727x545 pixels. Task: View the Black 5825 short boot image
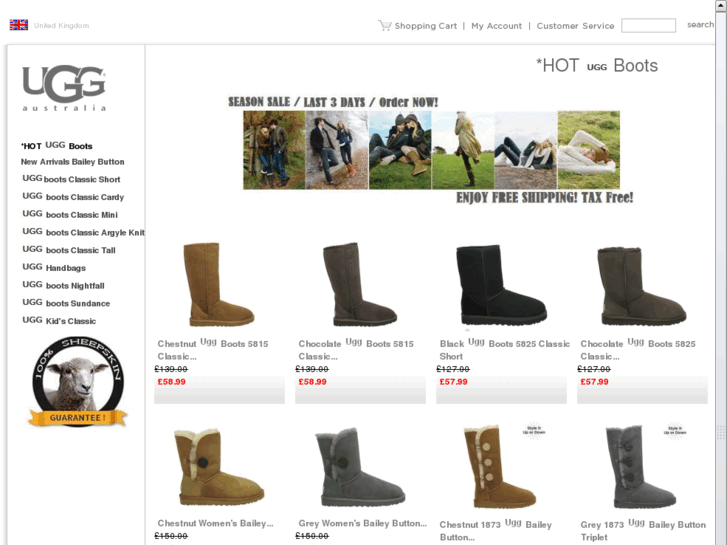point(501,285)
